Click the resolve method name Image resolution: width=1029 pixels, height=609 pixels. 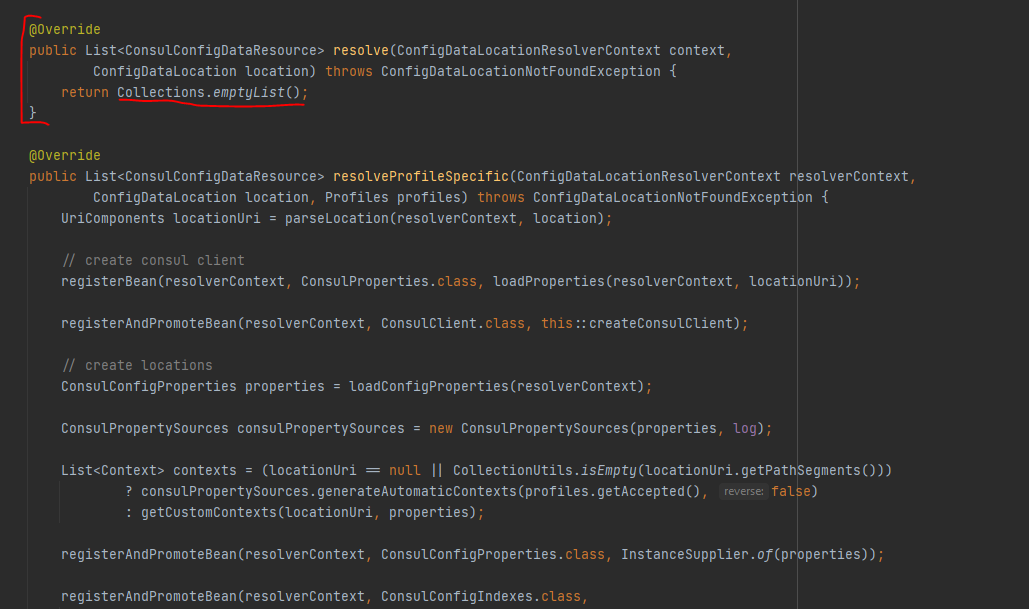point(361,51)
